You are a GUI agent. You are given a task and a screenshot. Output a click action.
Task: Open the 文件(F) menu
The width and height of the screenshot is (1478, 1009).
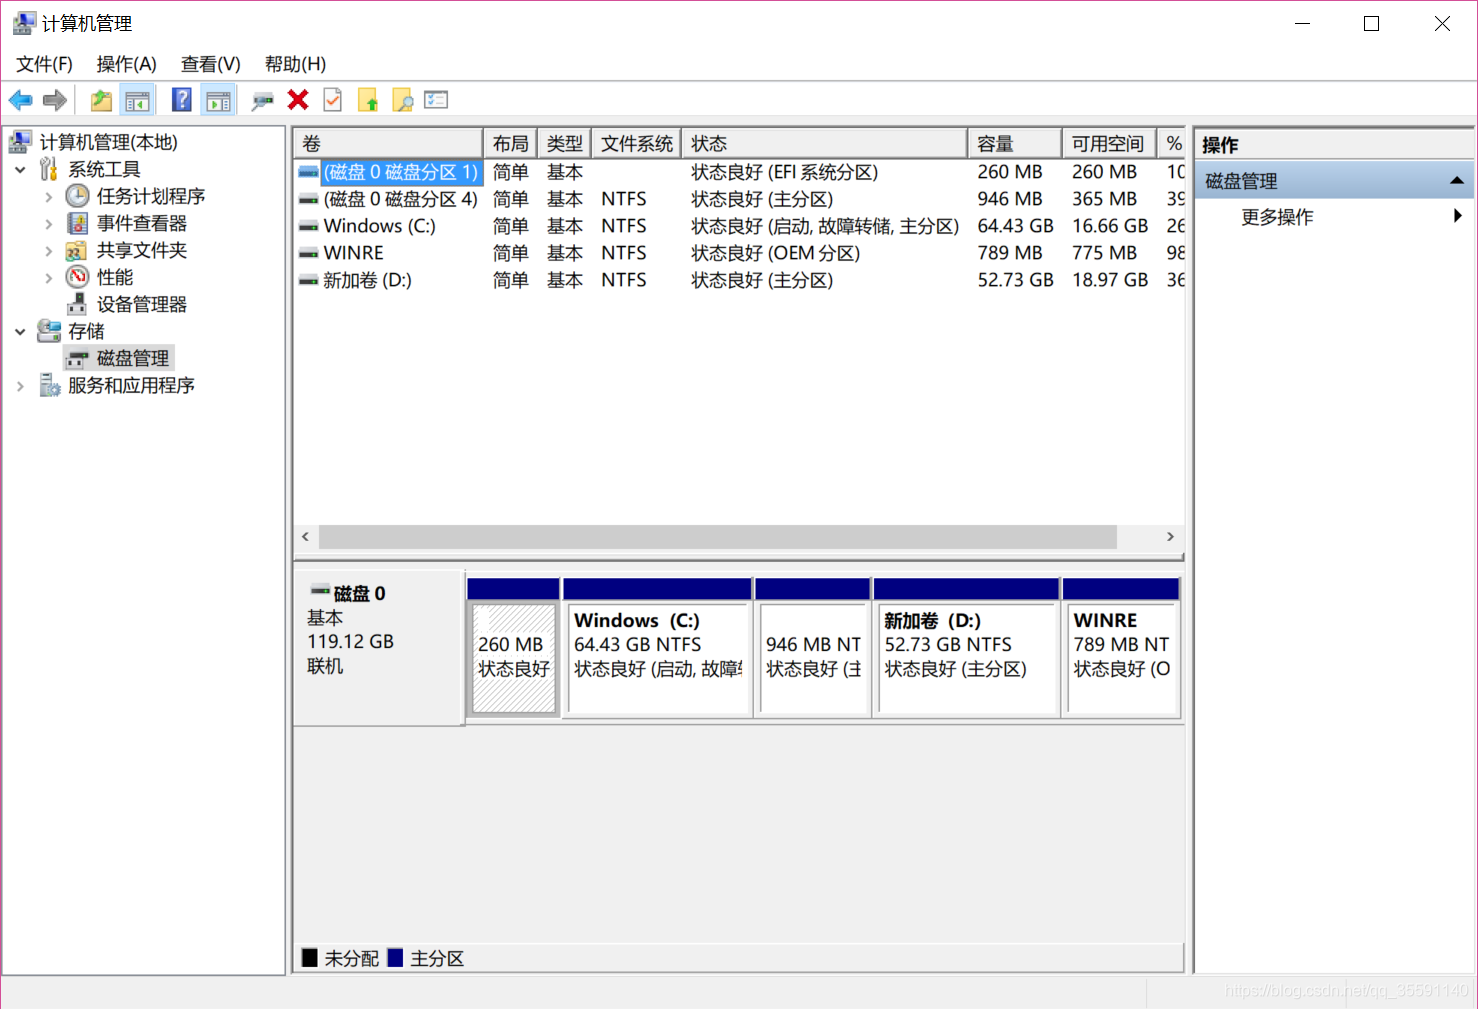[44, 64]
